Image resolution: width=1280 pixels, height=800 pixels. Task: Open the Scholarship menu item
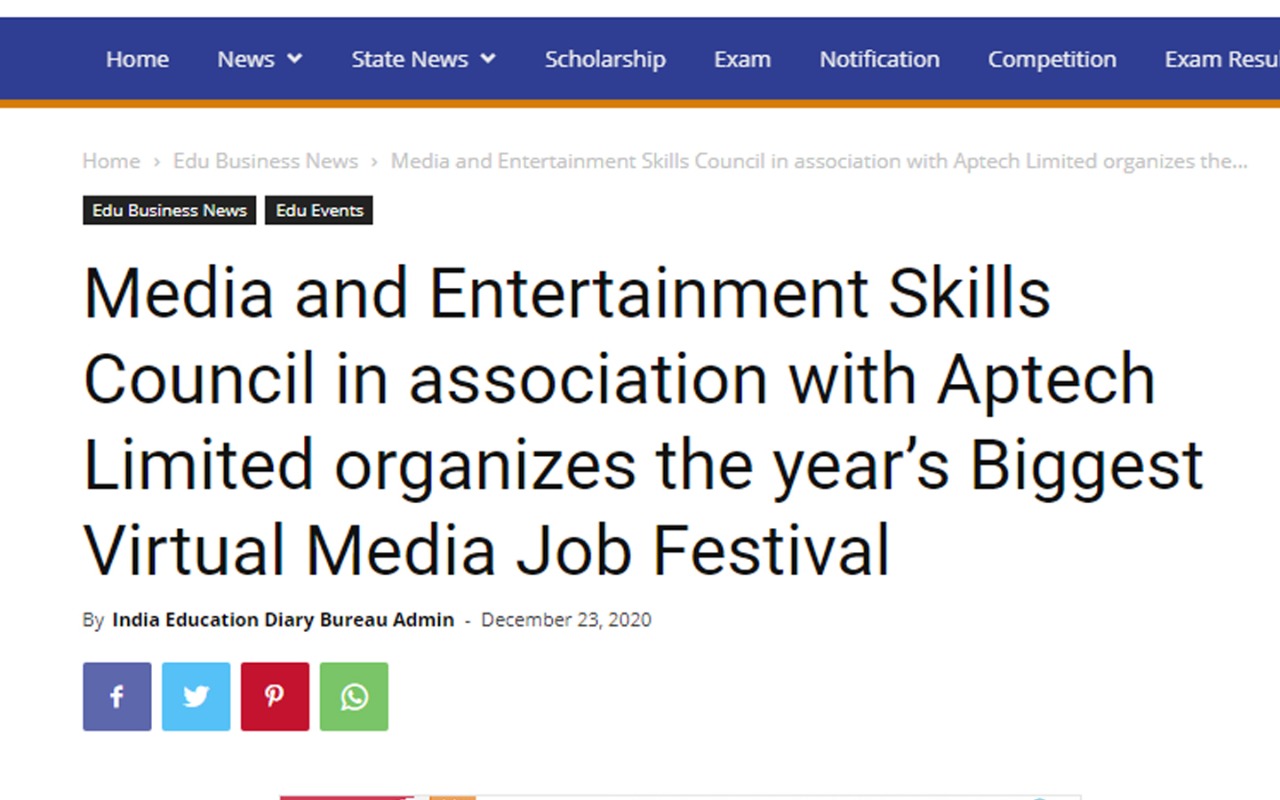[x=605, y=59]
